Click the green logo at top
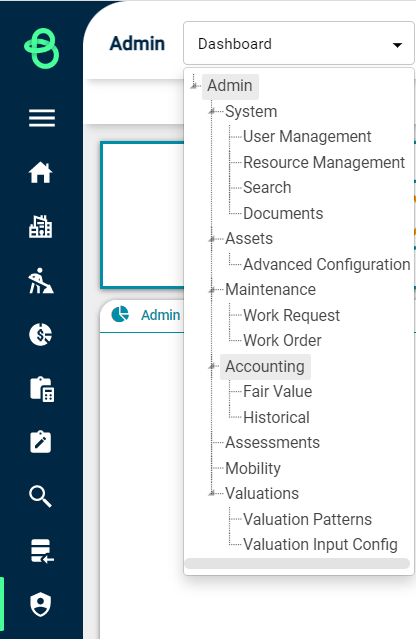 (42, 48)
